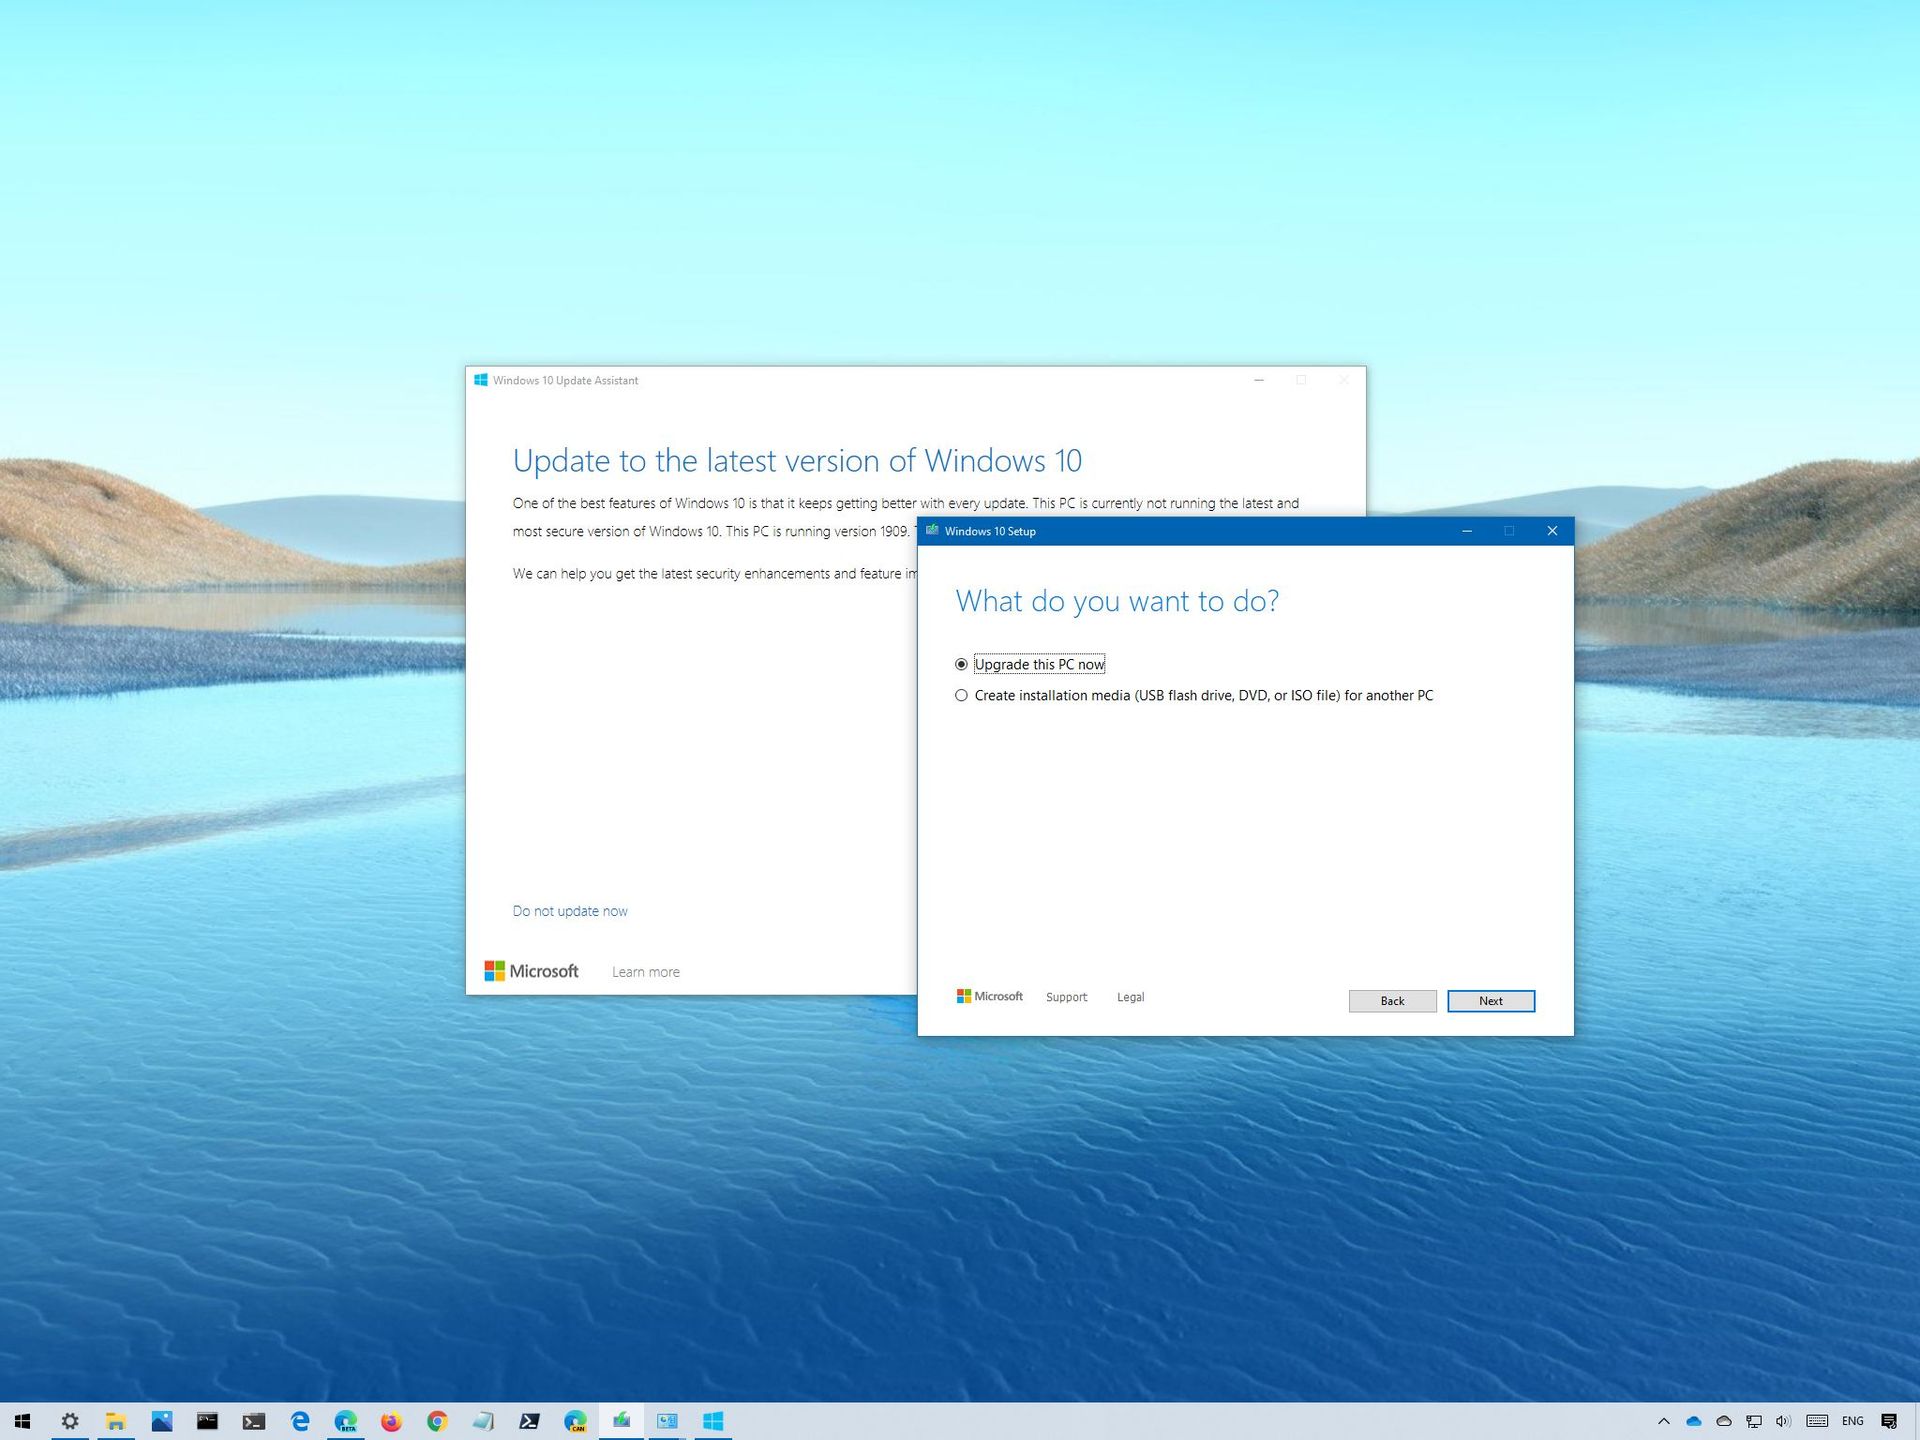The width and height of the screenshot is (1920, 1440).
Task: Open File Explorer on the taskbar
Action: click(x=116, y=1421)
